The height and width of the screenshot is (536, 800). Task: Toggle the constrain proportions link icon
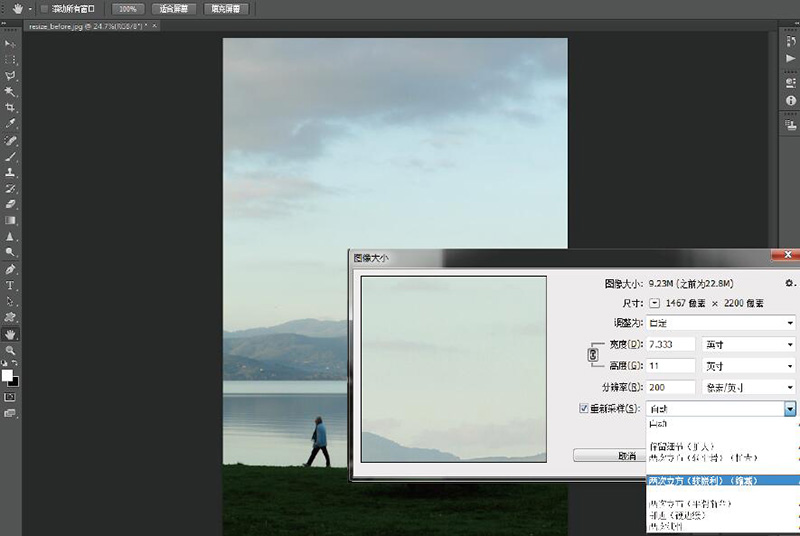(593, 355)
